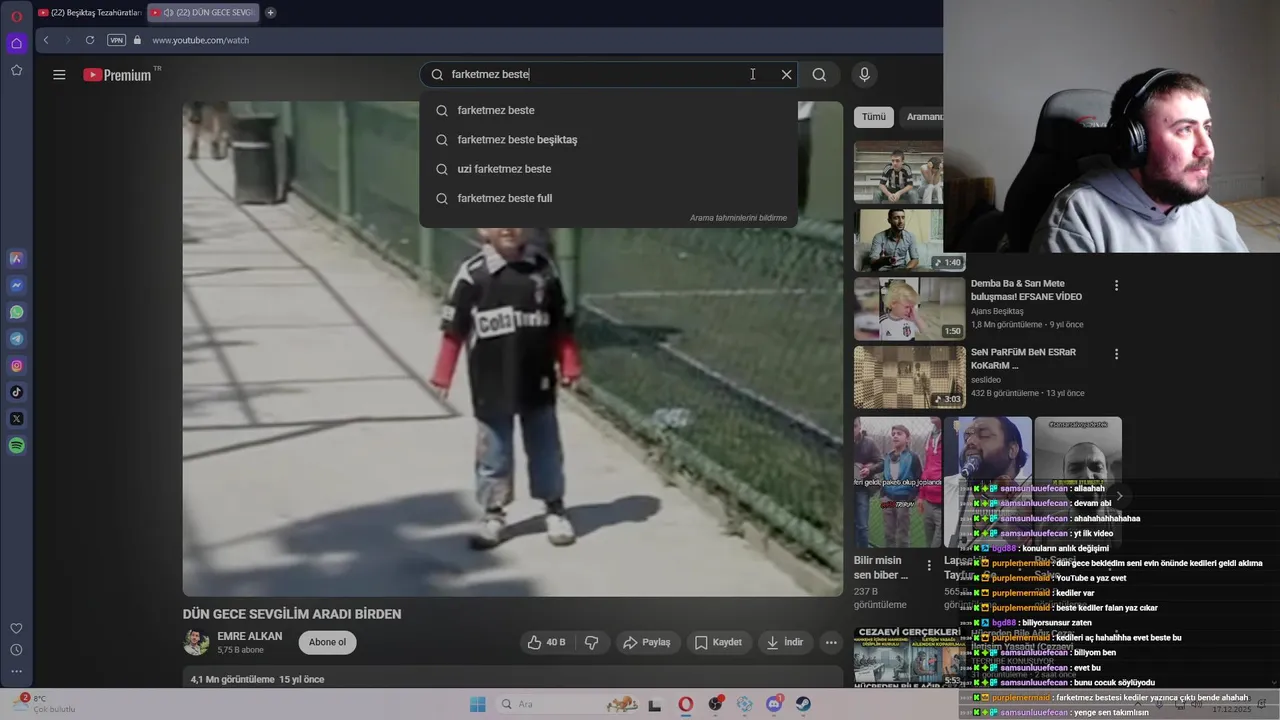Dislike the video with thumbs-down button
Image resolution: width=1280 pixels, height=720 pixels.
[x=591, y=642]
